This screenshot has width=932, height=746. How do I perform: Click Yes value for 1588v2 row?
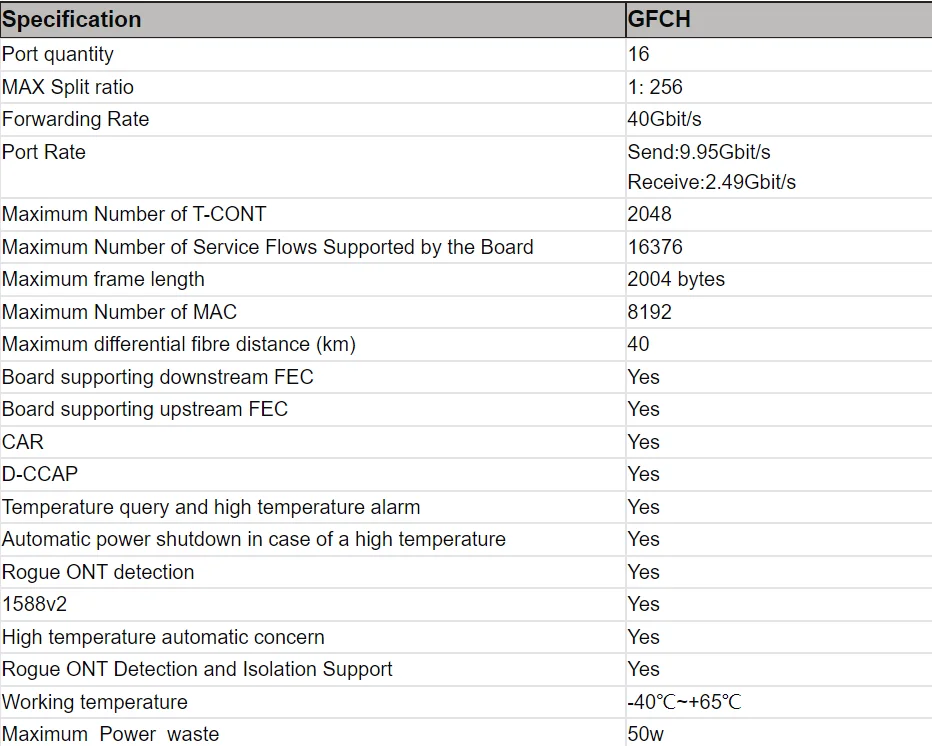tap(643, 604)
